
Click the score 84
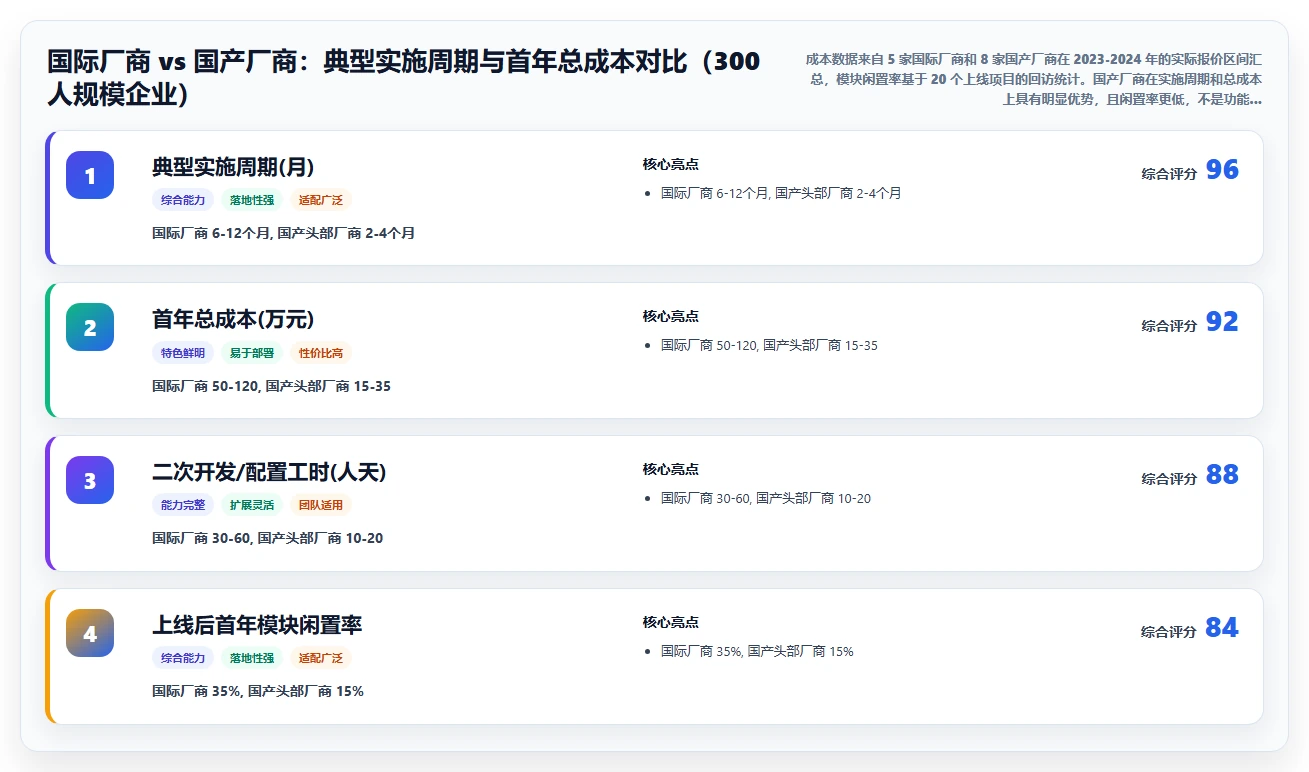tap(1222, 628)
